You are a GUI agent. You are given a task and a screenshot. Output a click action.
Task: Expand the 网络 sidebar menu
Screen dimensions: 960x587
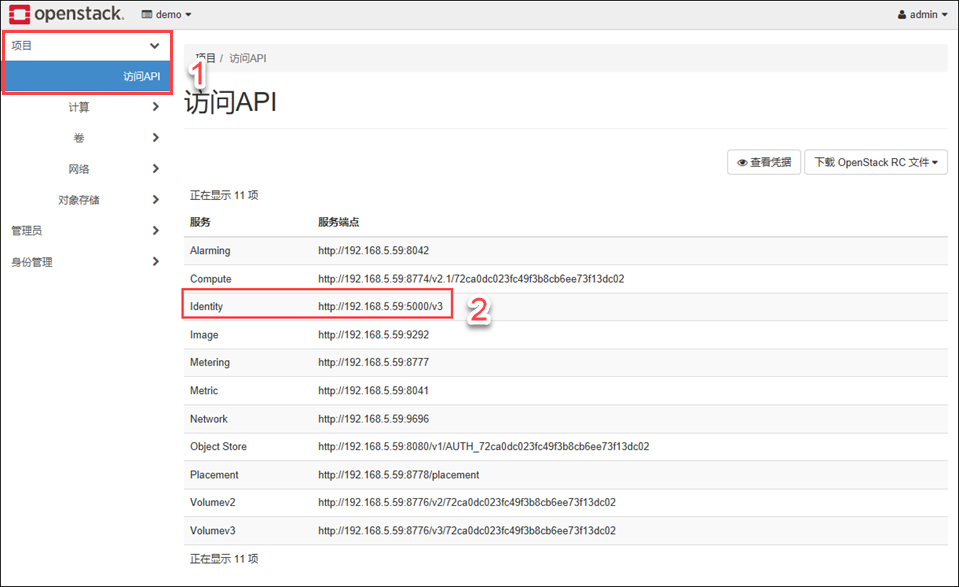[x=80, y=169]
